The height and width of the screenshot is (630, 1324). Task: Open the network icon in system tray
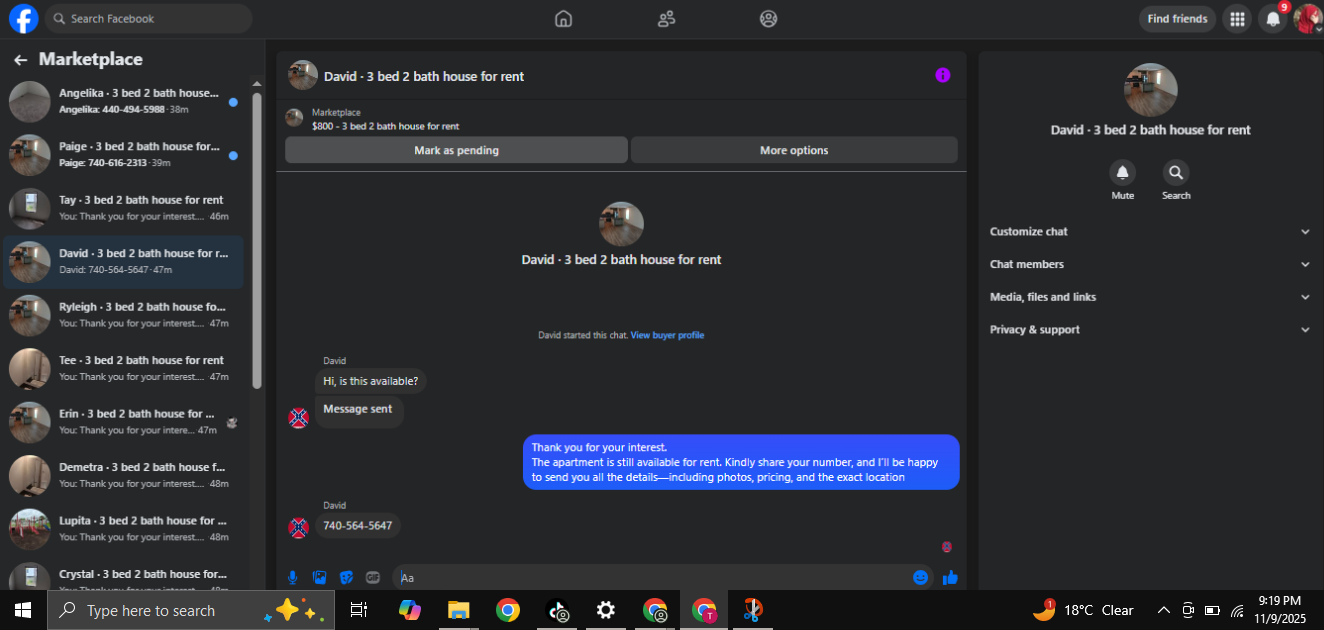click(x=1237, y=610)
